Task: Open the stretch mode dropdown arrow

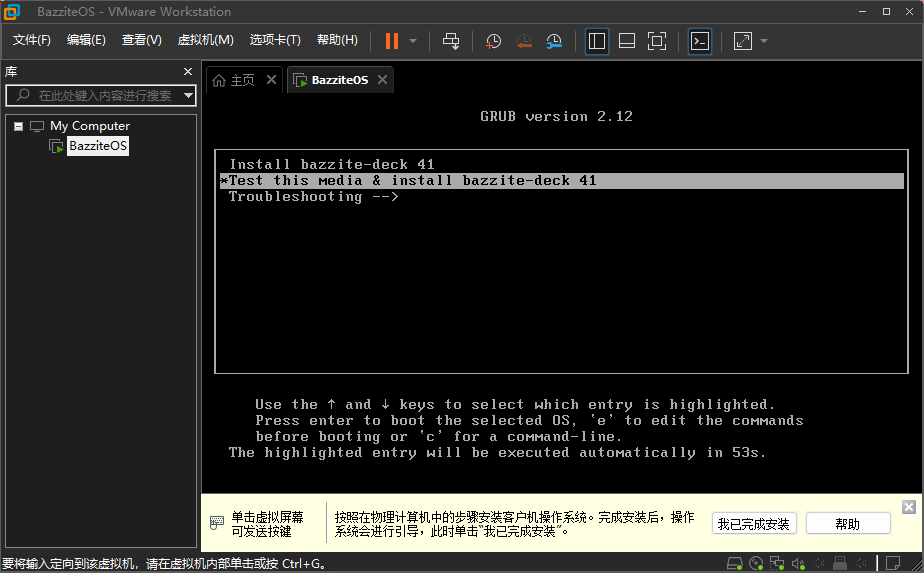Action: click(x=764, y=41)
